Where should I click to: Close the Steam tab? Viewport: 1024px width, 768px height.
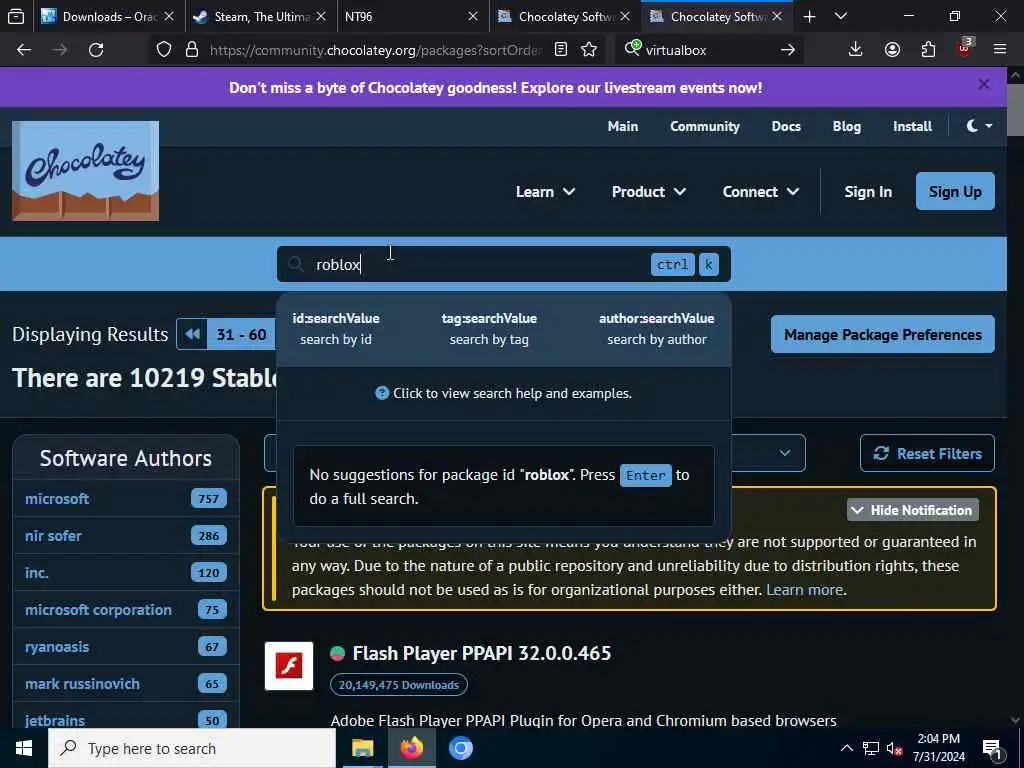[x=321, y=16]
